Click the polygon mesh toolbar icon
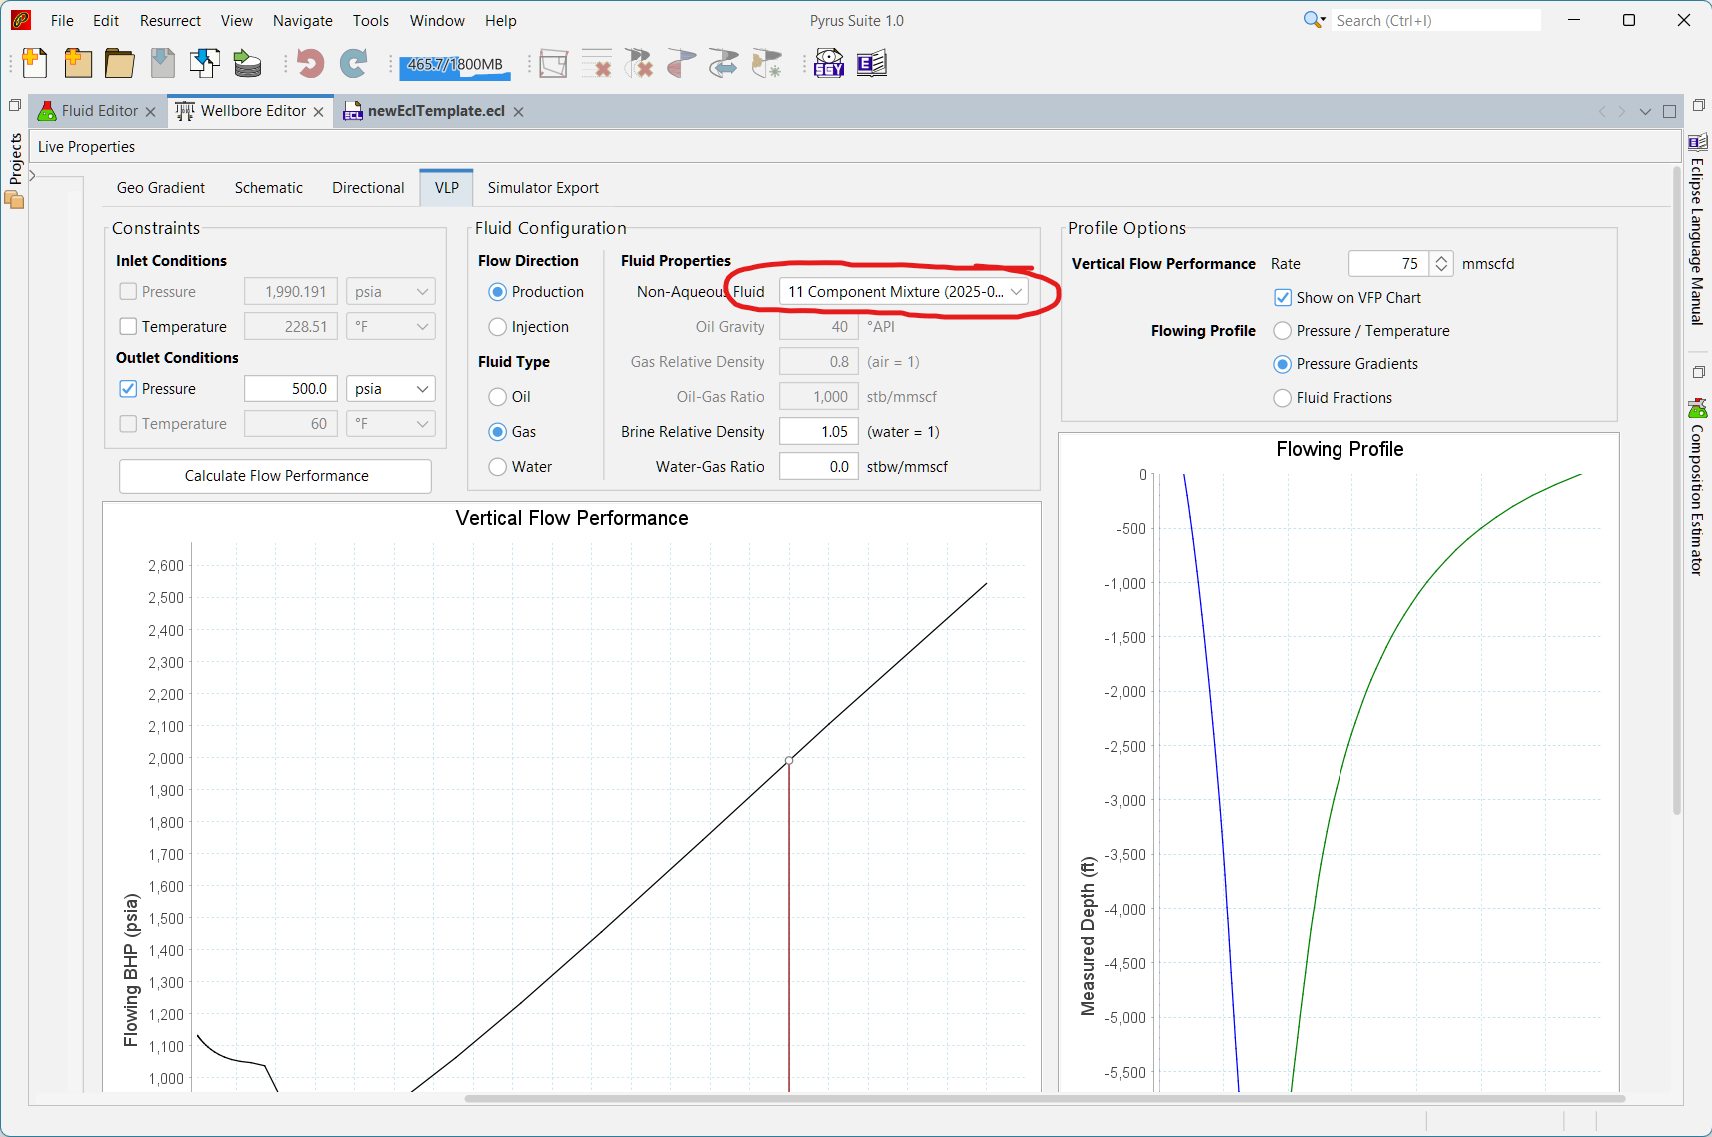The width and height of the screenshot is (1712, 1137). pos(553,64)
